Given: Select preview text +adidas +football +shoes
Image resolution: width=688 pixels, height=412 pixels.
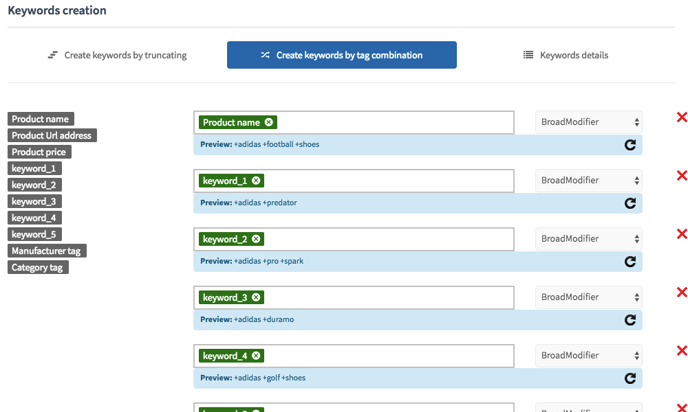Looking at the screenshot, I should [x=276, y=144].
